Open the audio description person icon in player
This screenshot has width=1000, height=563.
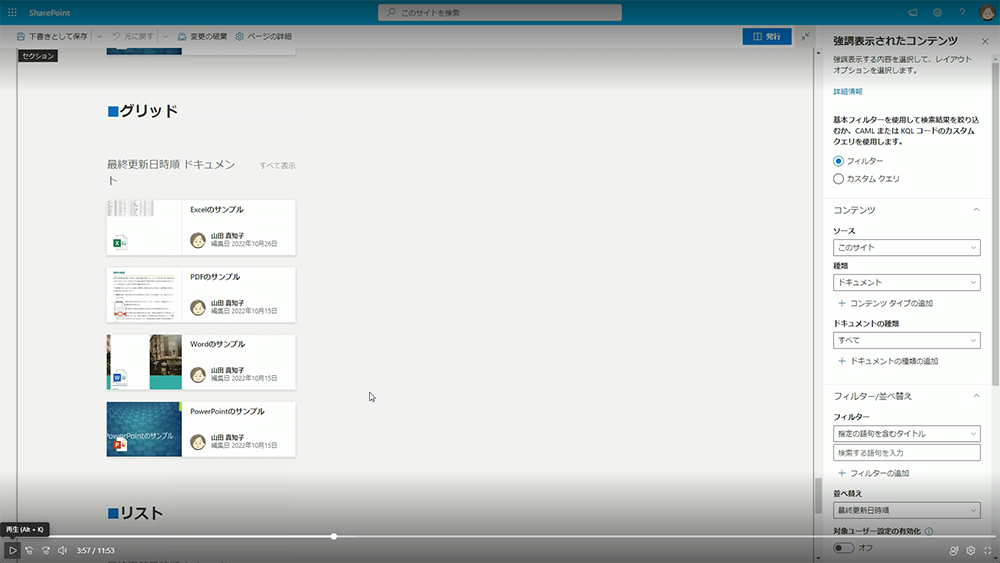(954, 550)
